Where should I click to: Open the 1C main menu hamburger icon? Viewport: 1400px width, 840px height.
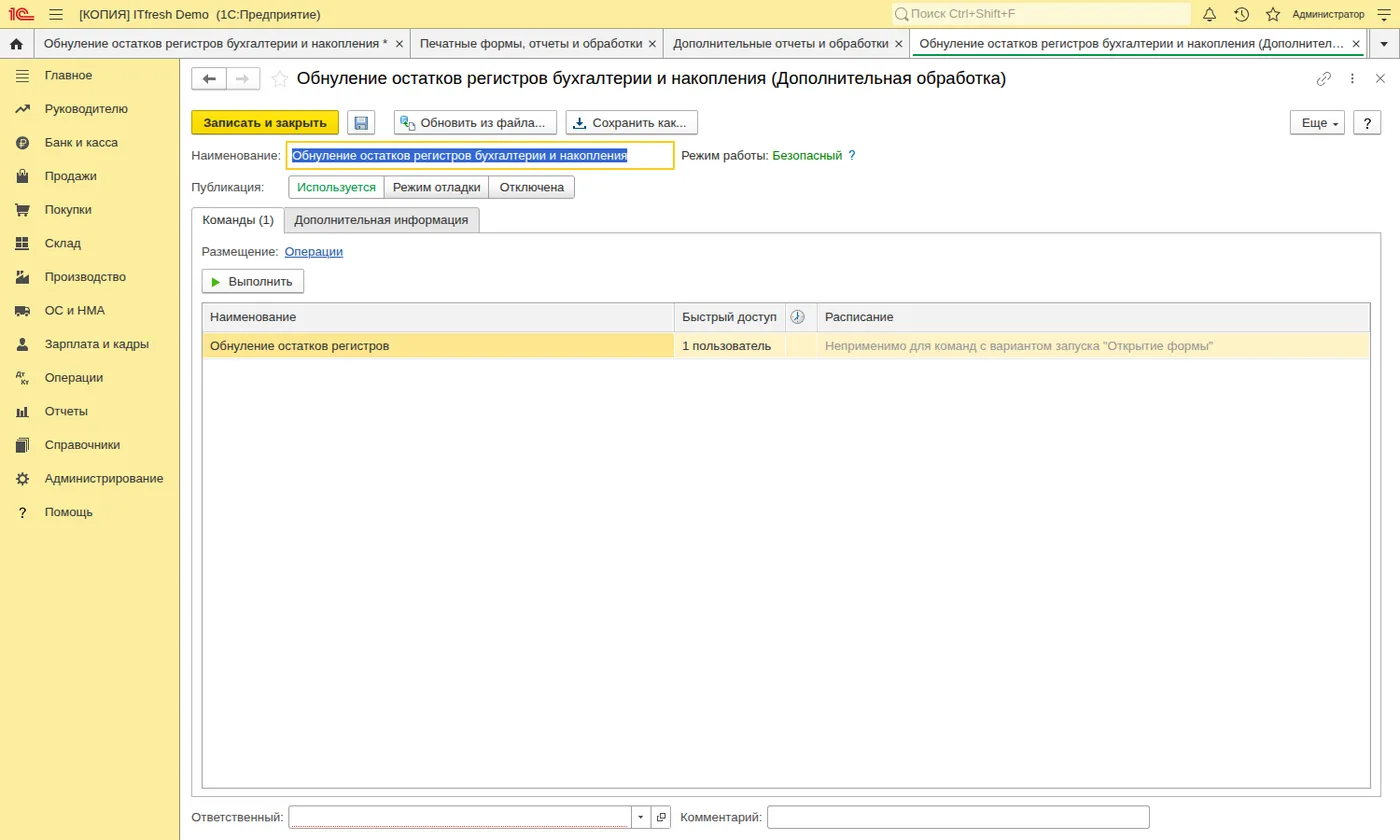coord(56,14)
